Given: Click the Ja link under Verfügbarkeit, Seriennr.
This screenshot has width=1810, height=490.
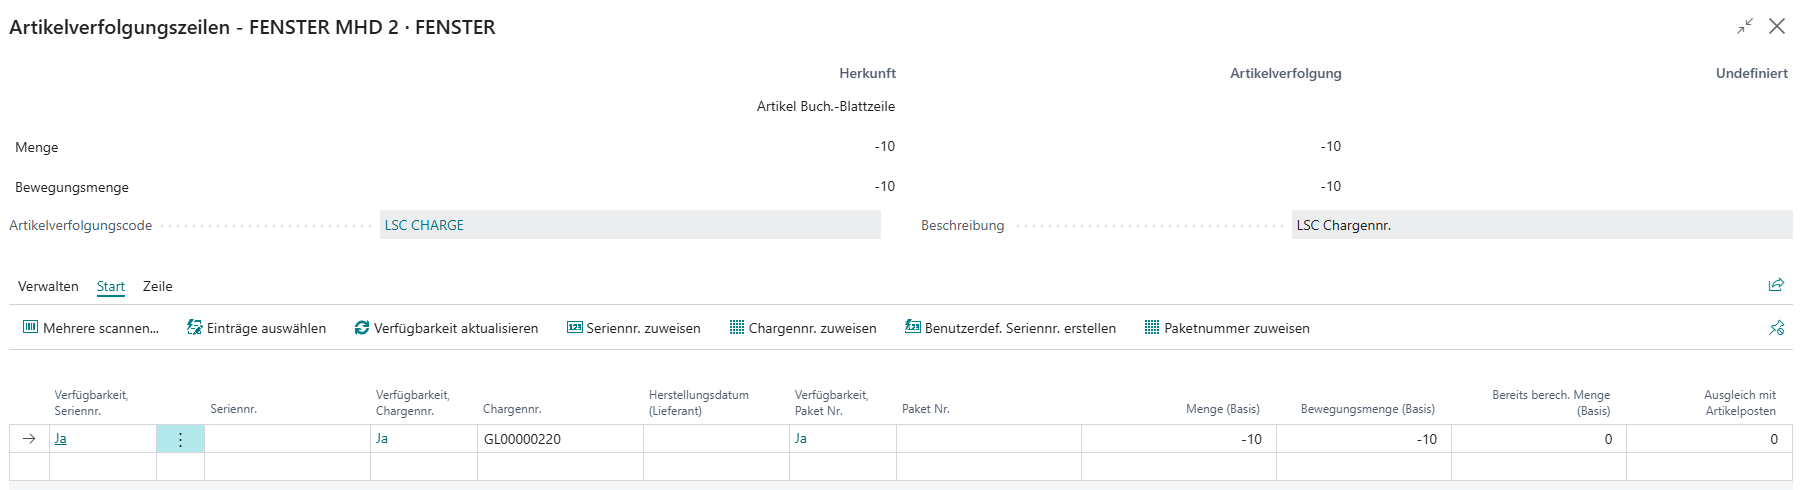Looking at the screenshot, I should pyautogui.click(x=60, y=439).
